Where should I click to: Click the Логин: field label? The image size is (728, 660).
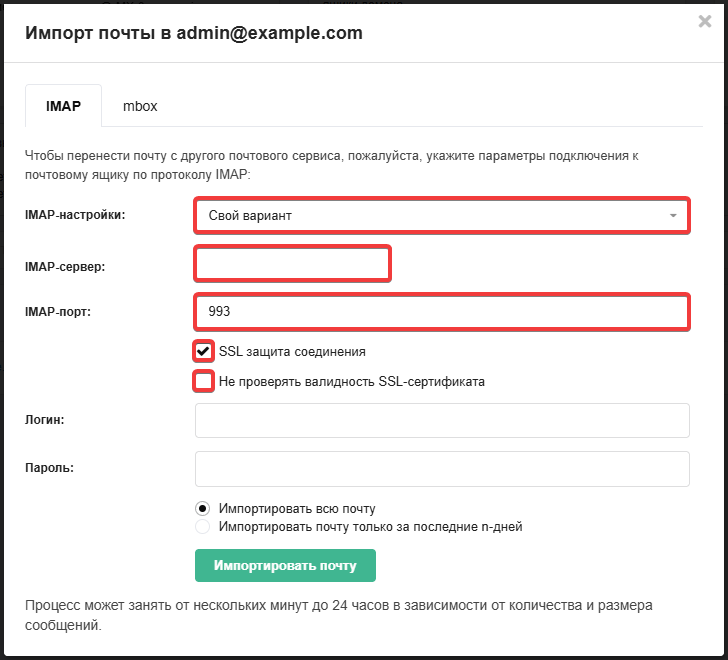tap(45, 420)
